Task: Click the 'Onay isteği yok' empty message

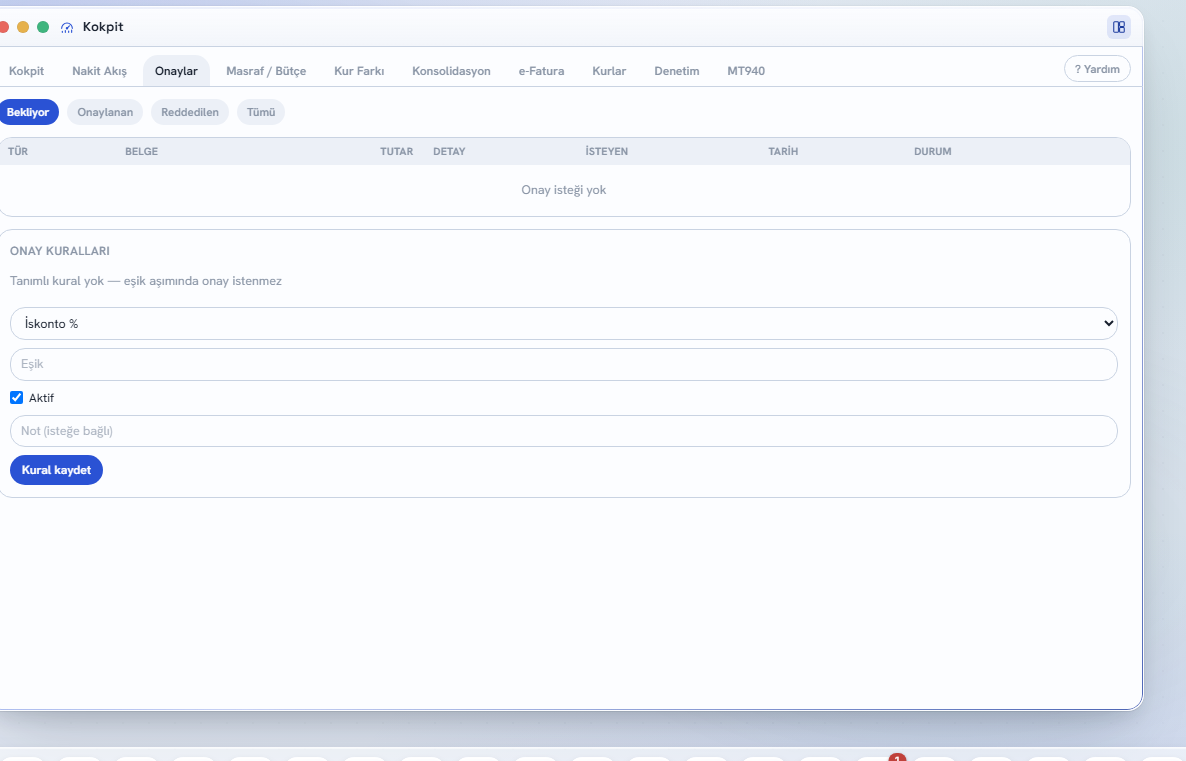Action: point(564,190)
